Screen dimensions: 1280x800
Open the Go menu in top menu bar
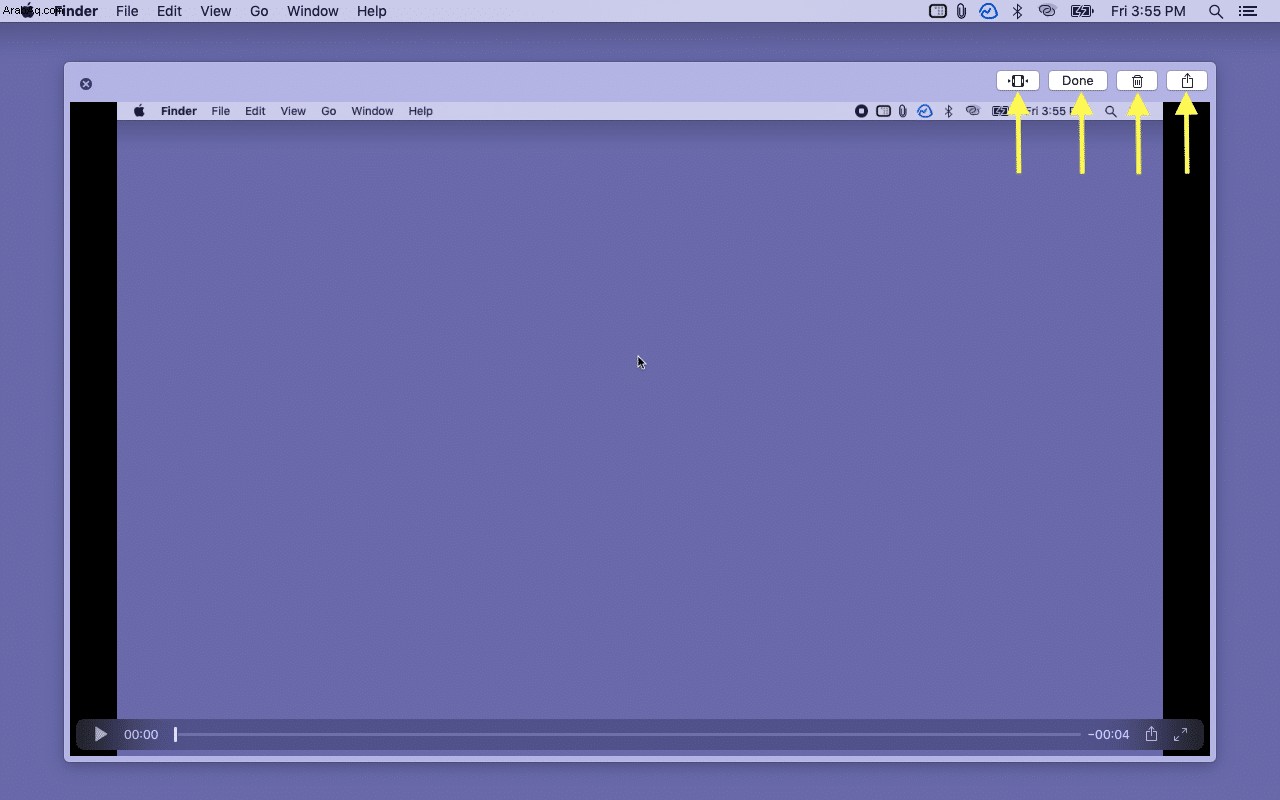click(x=259, y=11)
